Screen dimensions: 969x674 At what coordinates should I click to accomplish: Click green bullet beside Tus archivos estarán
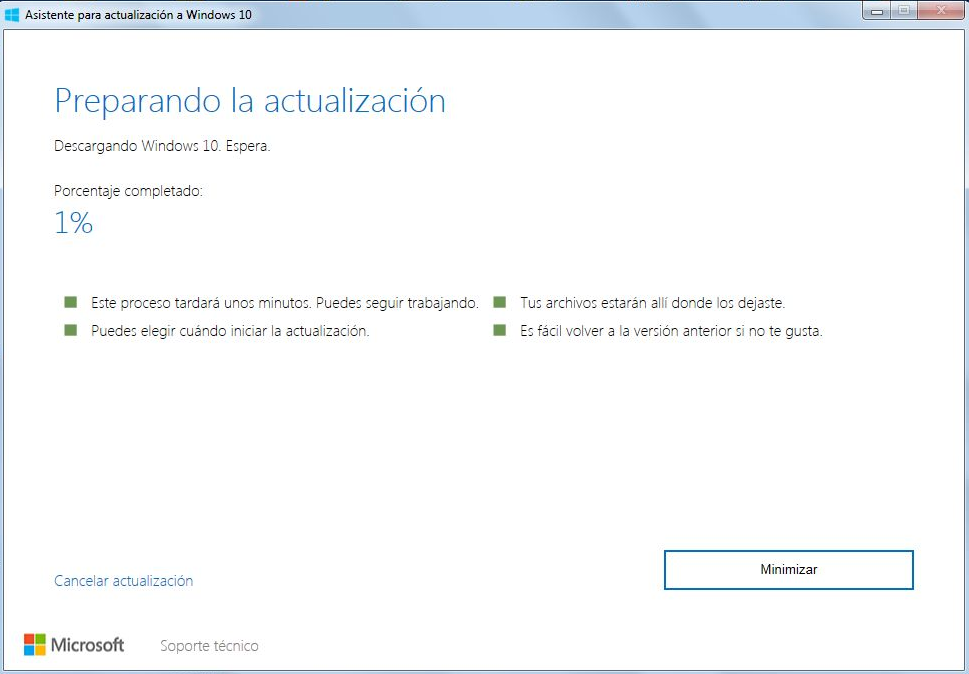tap(500, 302)
